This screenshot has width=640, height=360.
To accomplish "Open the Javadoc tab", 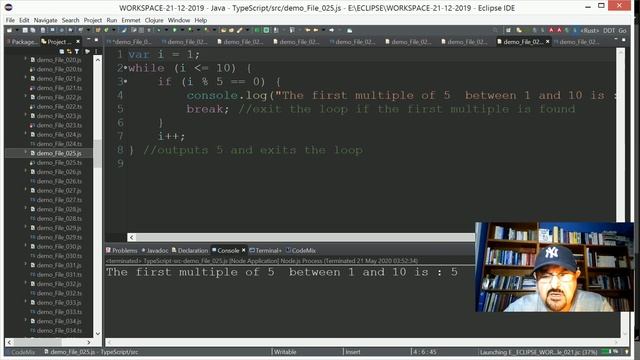I will point(155,250).
